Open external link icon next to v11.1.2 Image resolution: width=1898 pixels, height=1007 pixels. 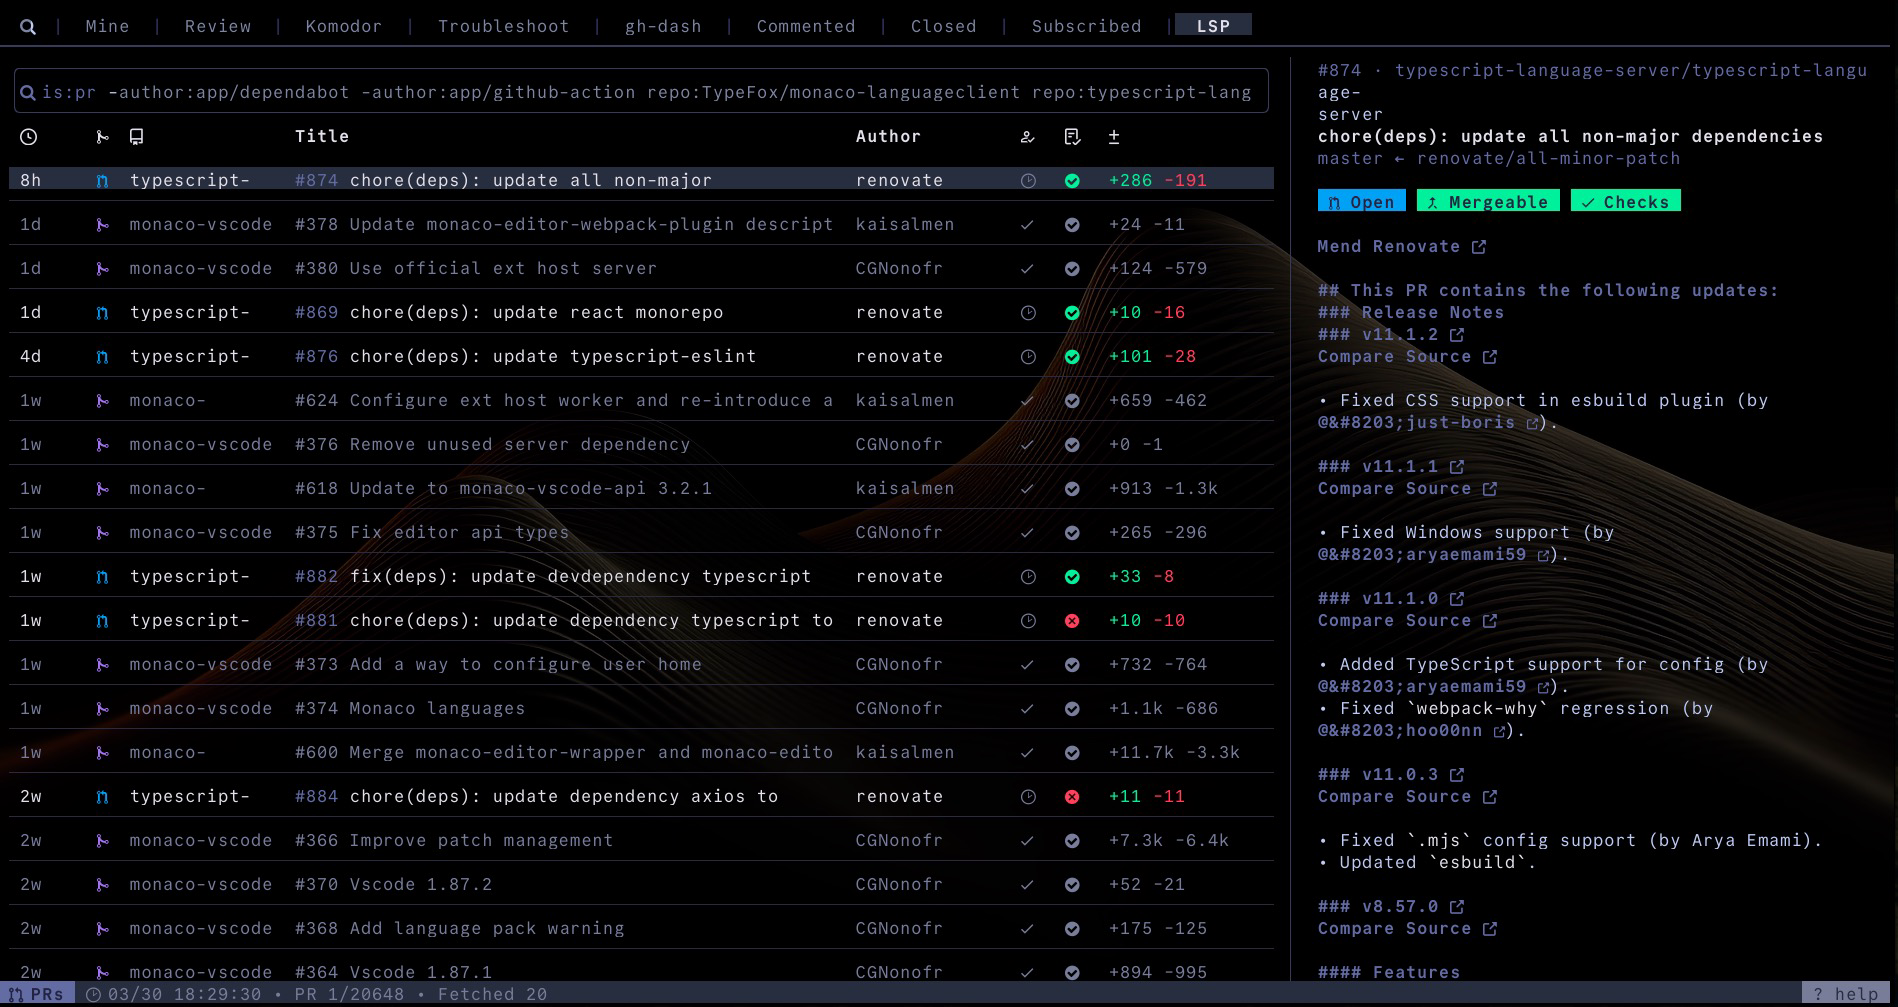tap(1457, 335)
